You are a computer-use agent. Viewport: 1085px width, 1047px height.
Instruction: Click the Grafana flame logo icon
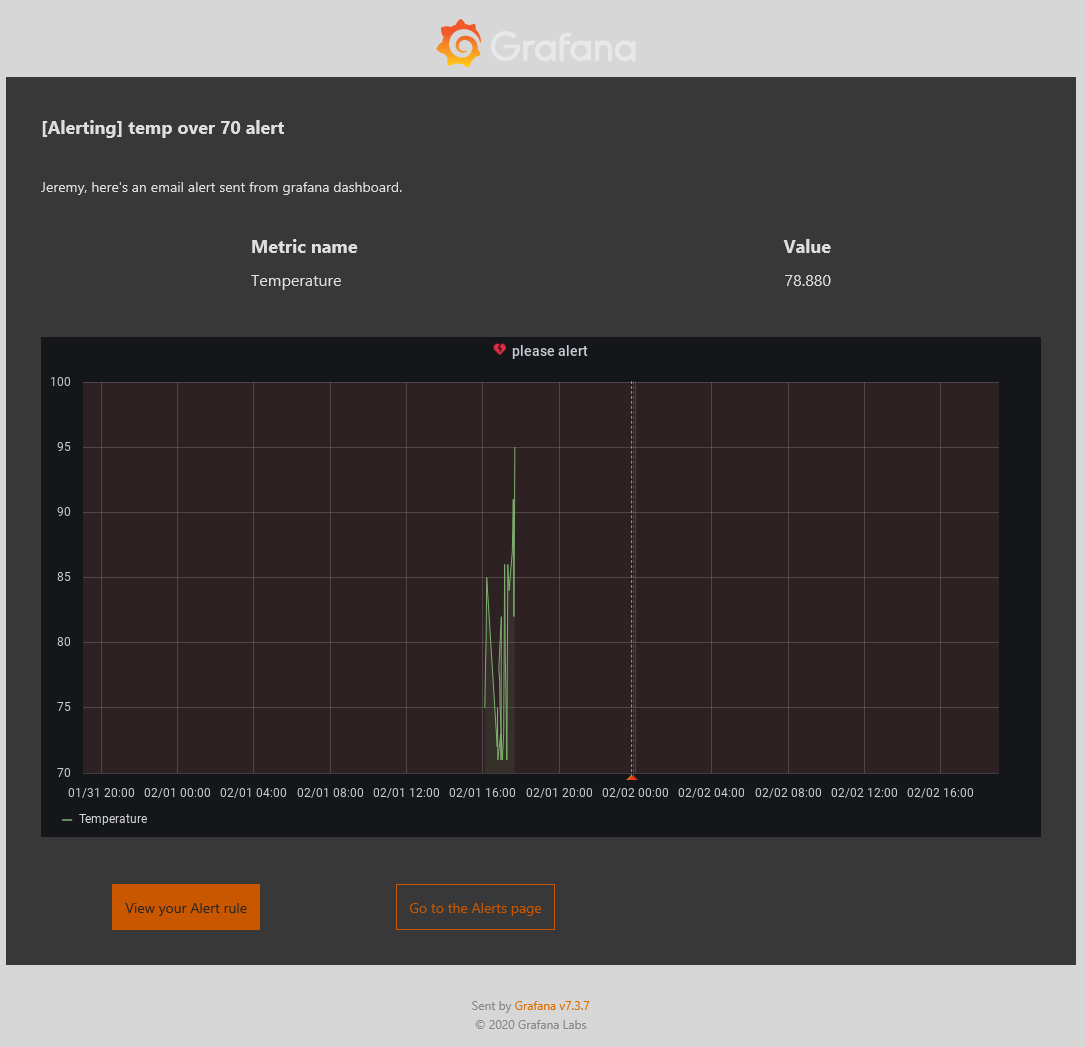coord(459,44)
